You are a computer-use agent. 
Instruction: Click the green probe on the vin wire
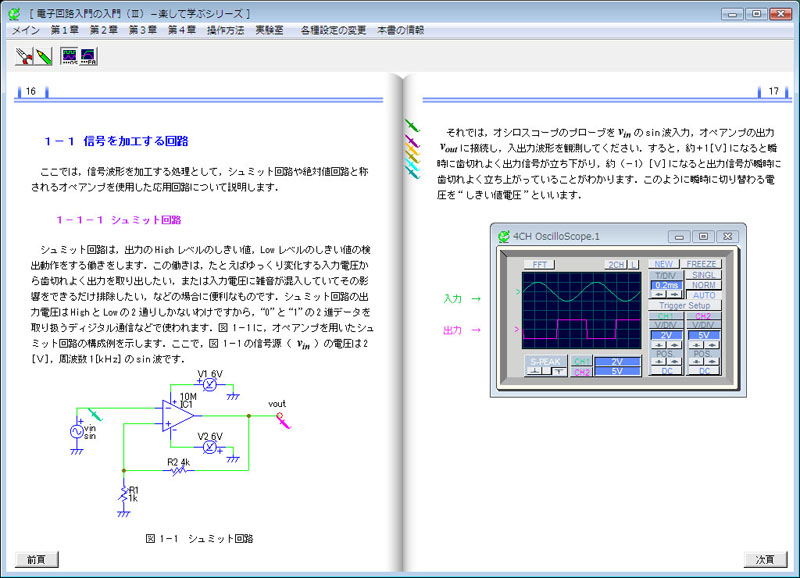(95, 414)
